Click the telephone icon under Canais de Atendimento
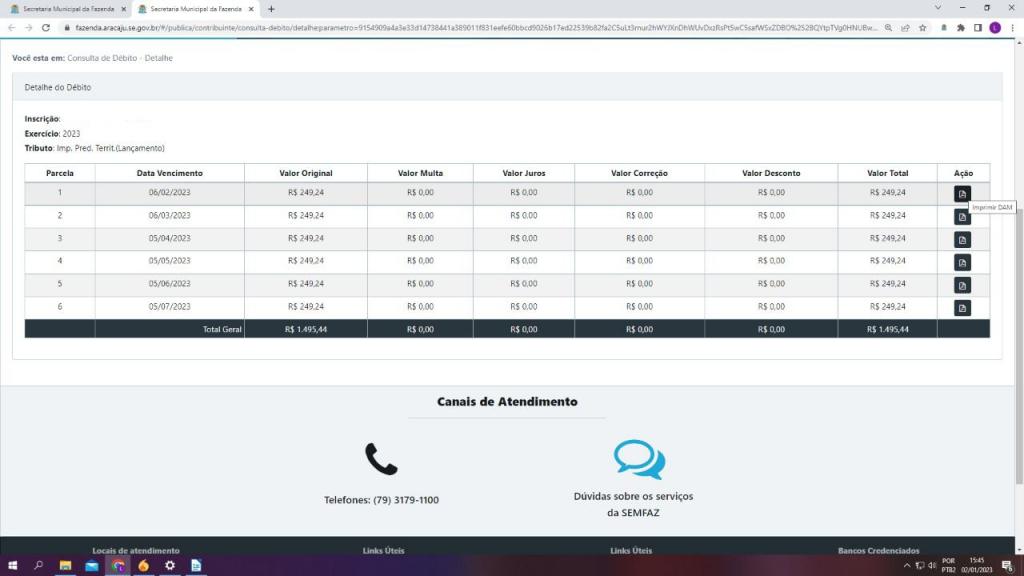 381,459
